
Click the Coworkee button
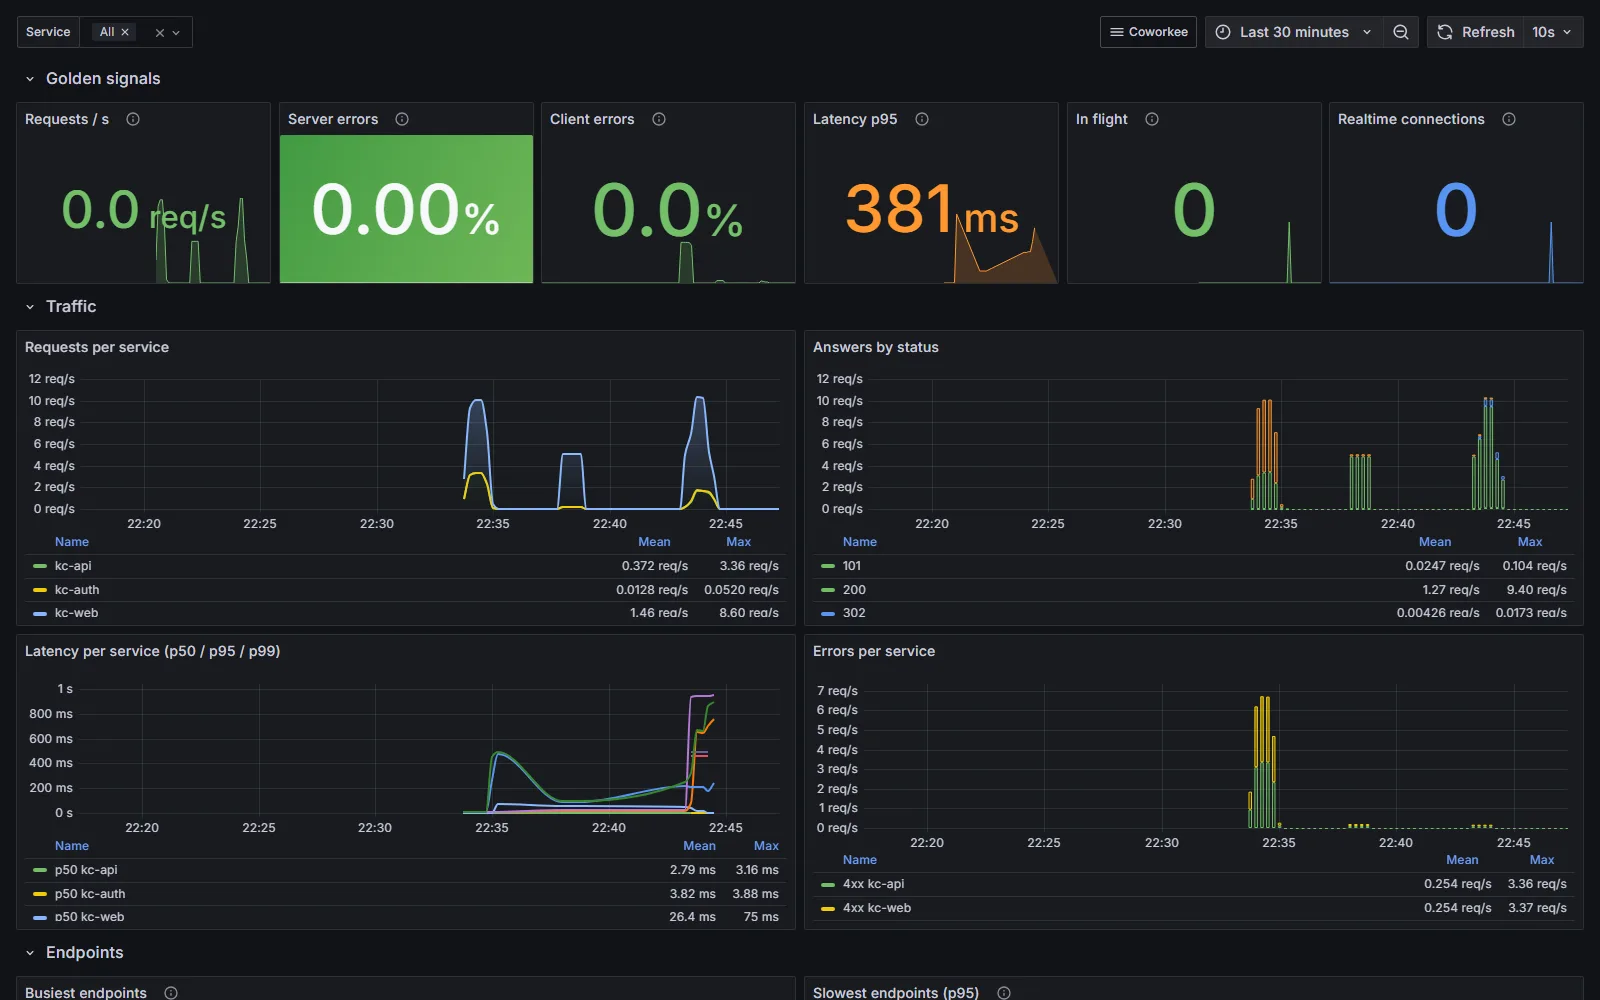[x=1148, y=32]
